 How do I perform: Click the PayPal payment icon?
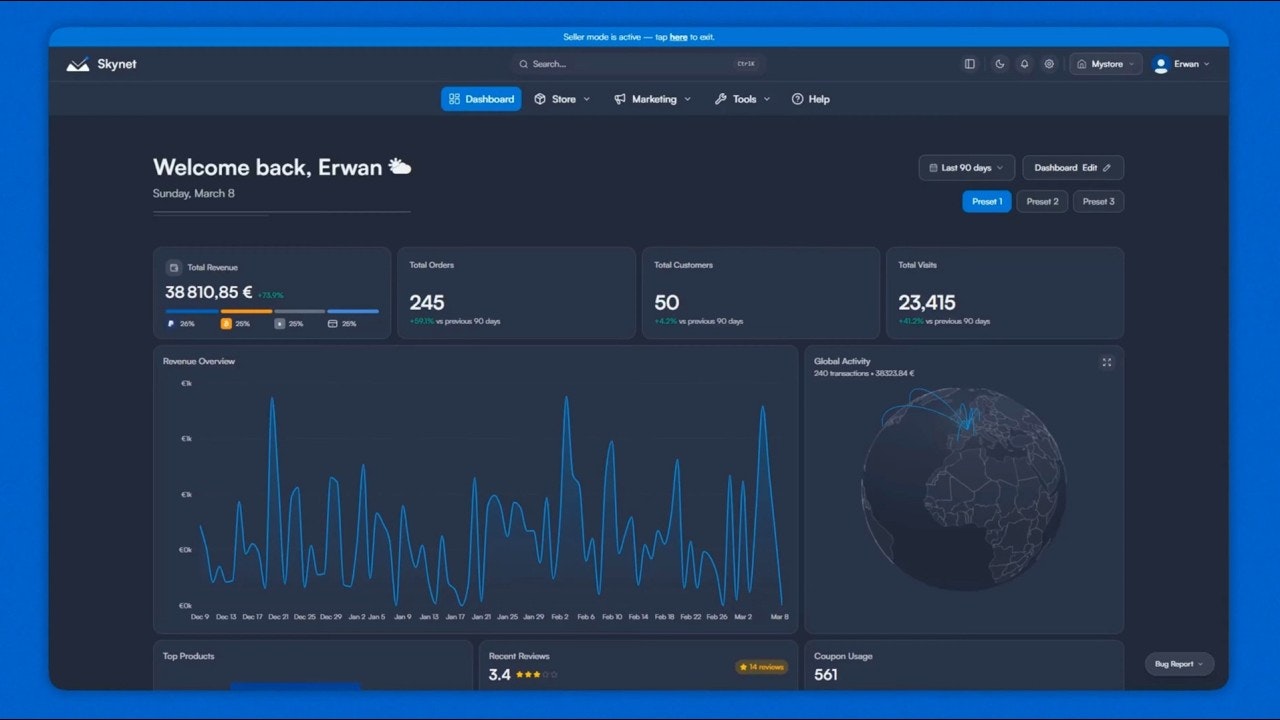point(171,324)
